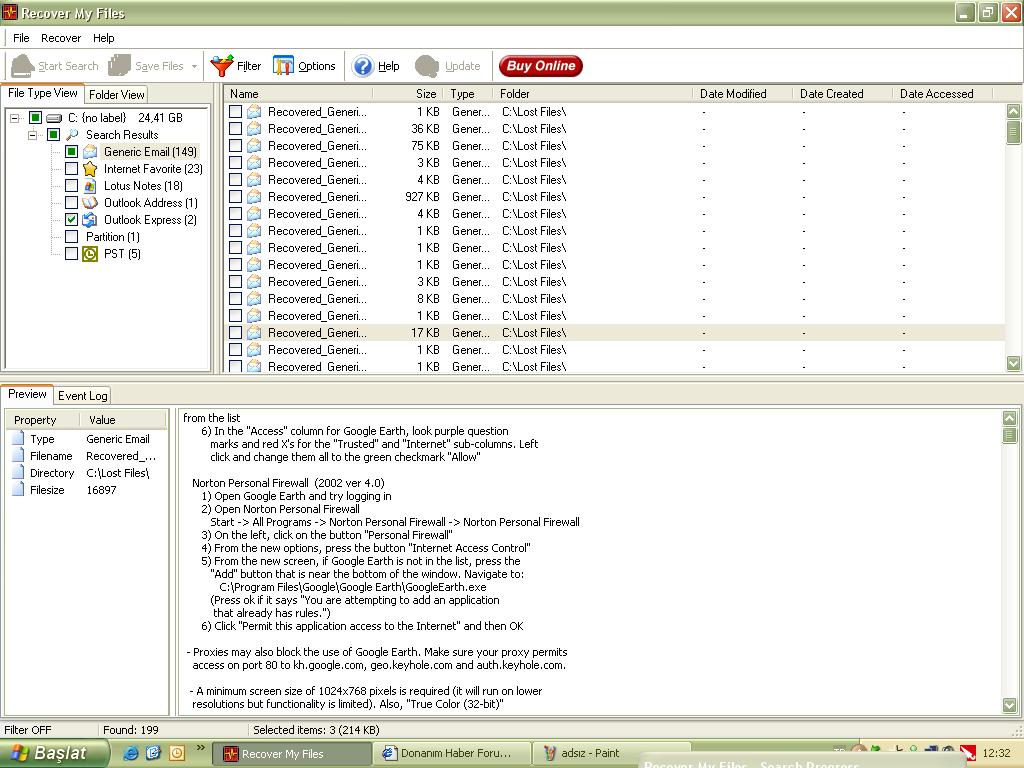
Task: Switch to the adsız - Paint taskbar window
Action: [x=612, y=753]
